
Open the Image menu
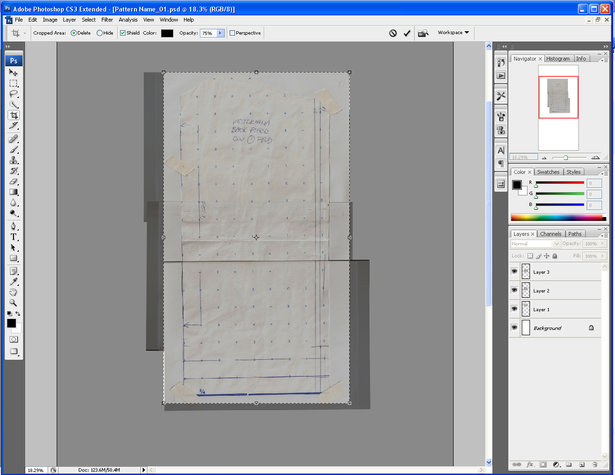[50, 20]
